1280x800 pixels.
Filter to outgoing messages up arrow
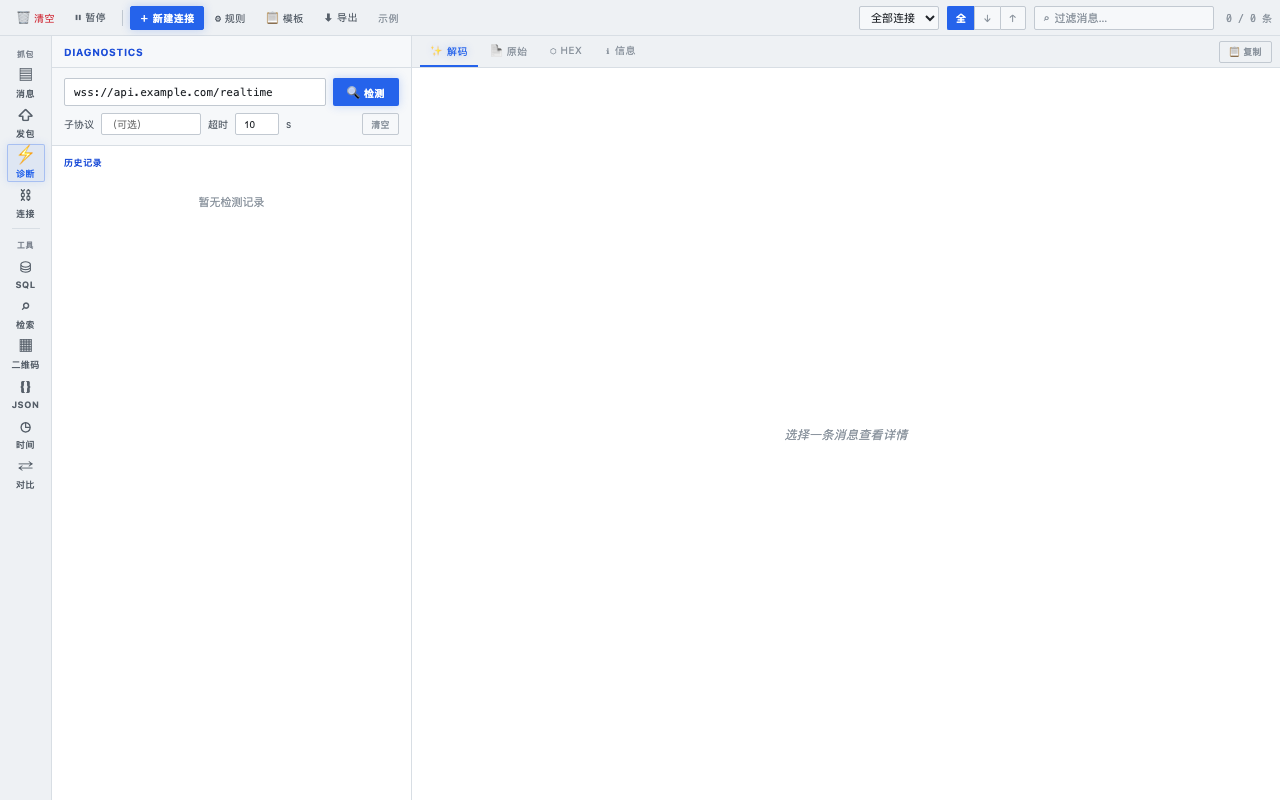[x=1013, y=18]
